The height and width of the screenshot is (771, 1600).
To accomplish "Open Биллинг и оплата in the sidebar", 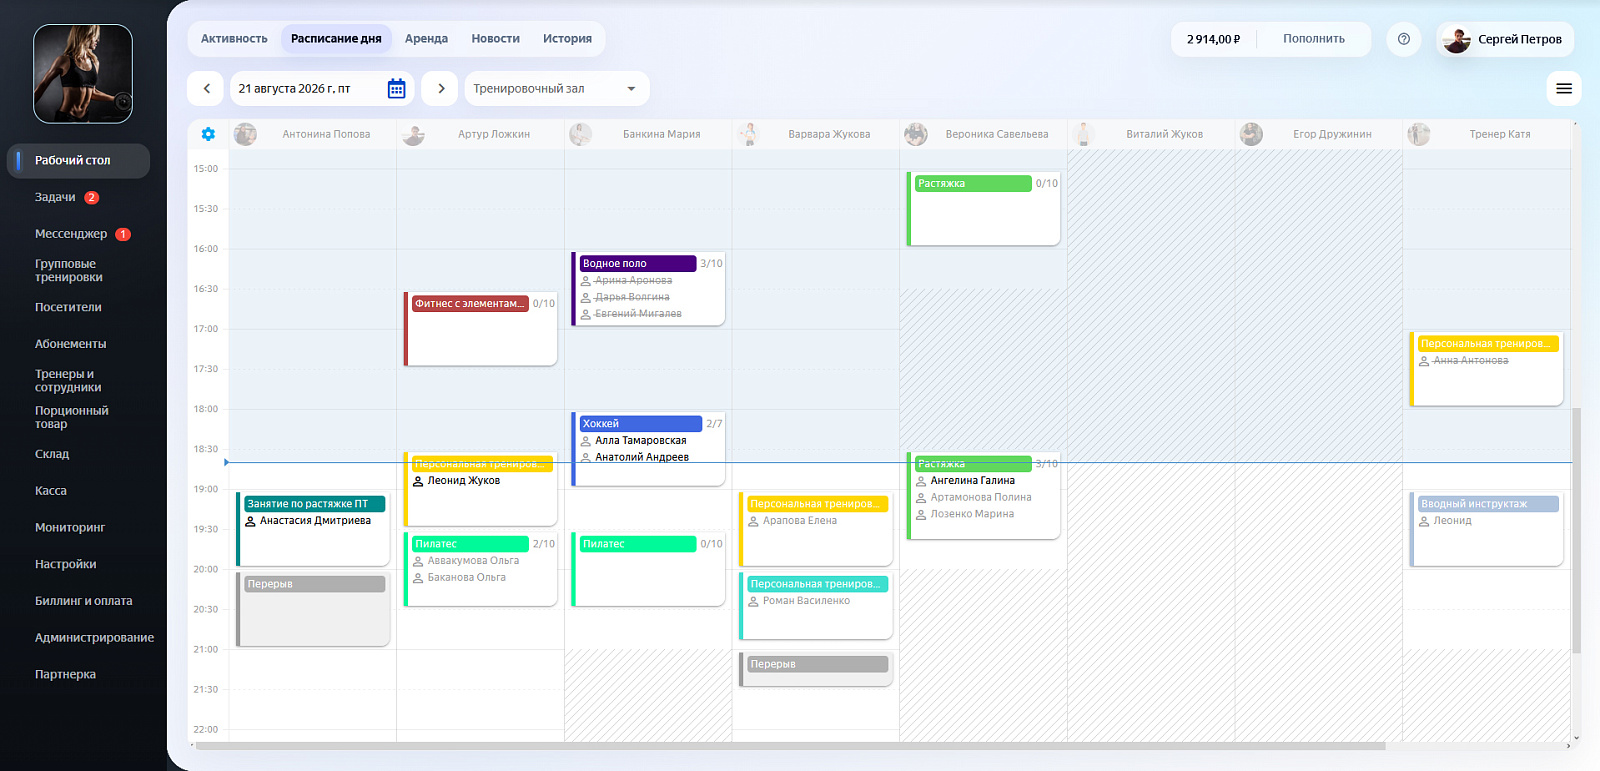I will pos(83,601).
